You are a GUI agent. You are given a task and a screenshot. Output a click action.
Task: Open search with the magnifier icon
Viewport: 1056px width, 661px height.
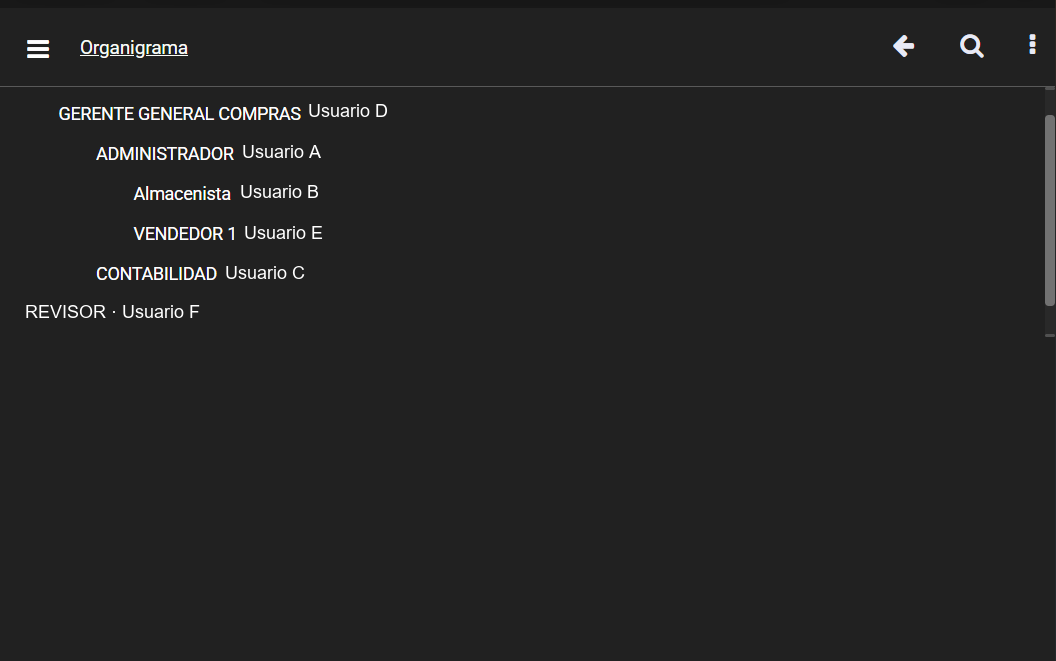point(971,46)
